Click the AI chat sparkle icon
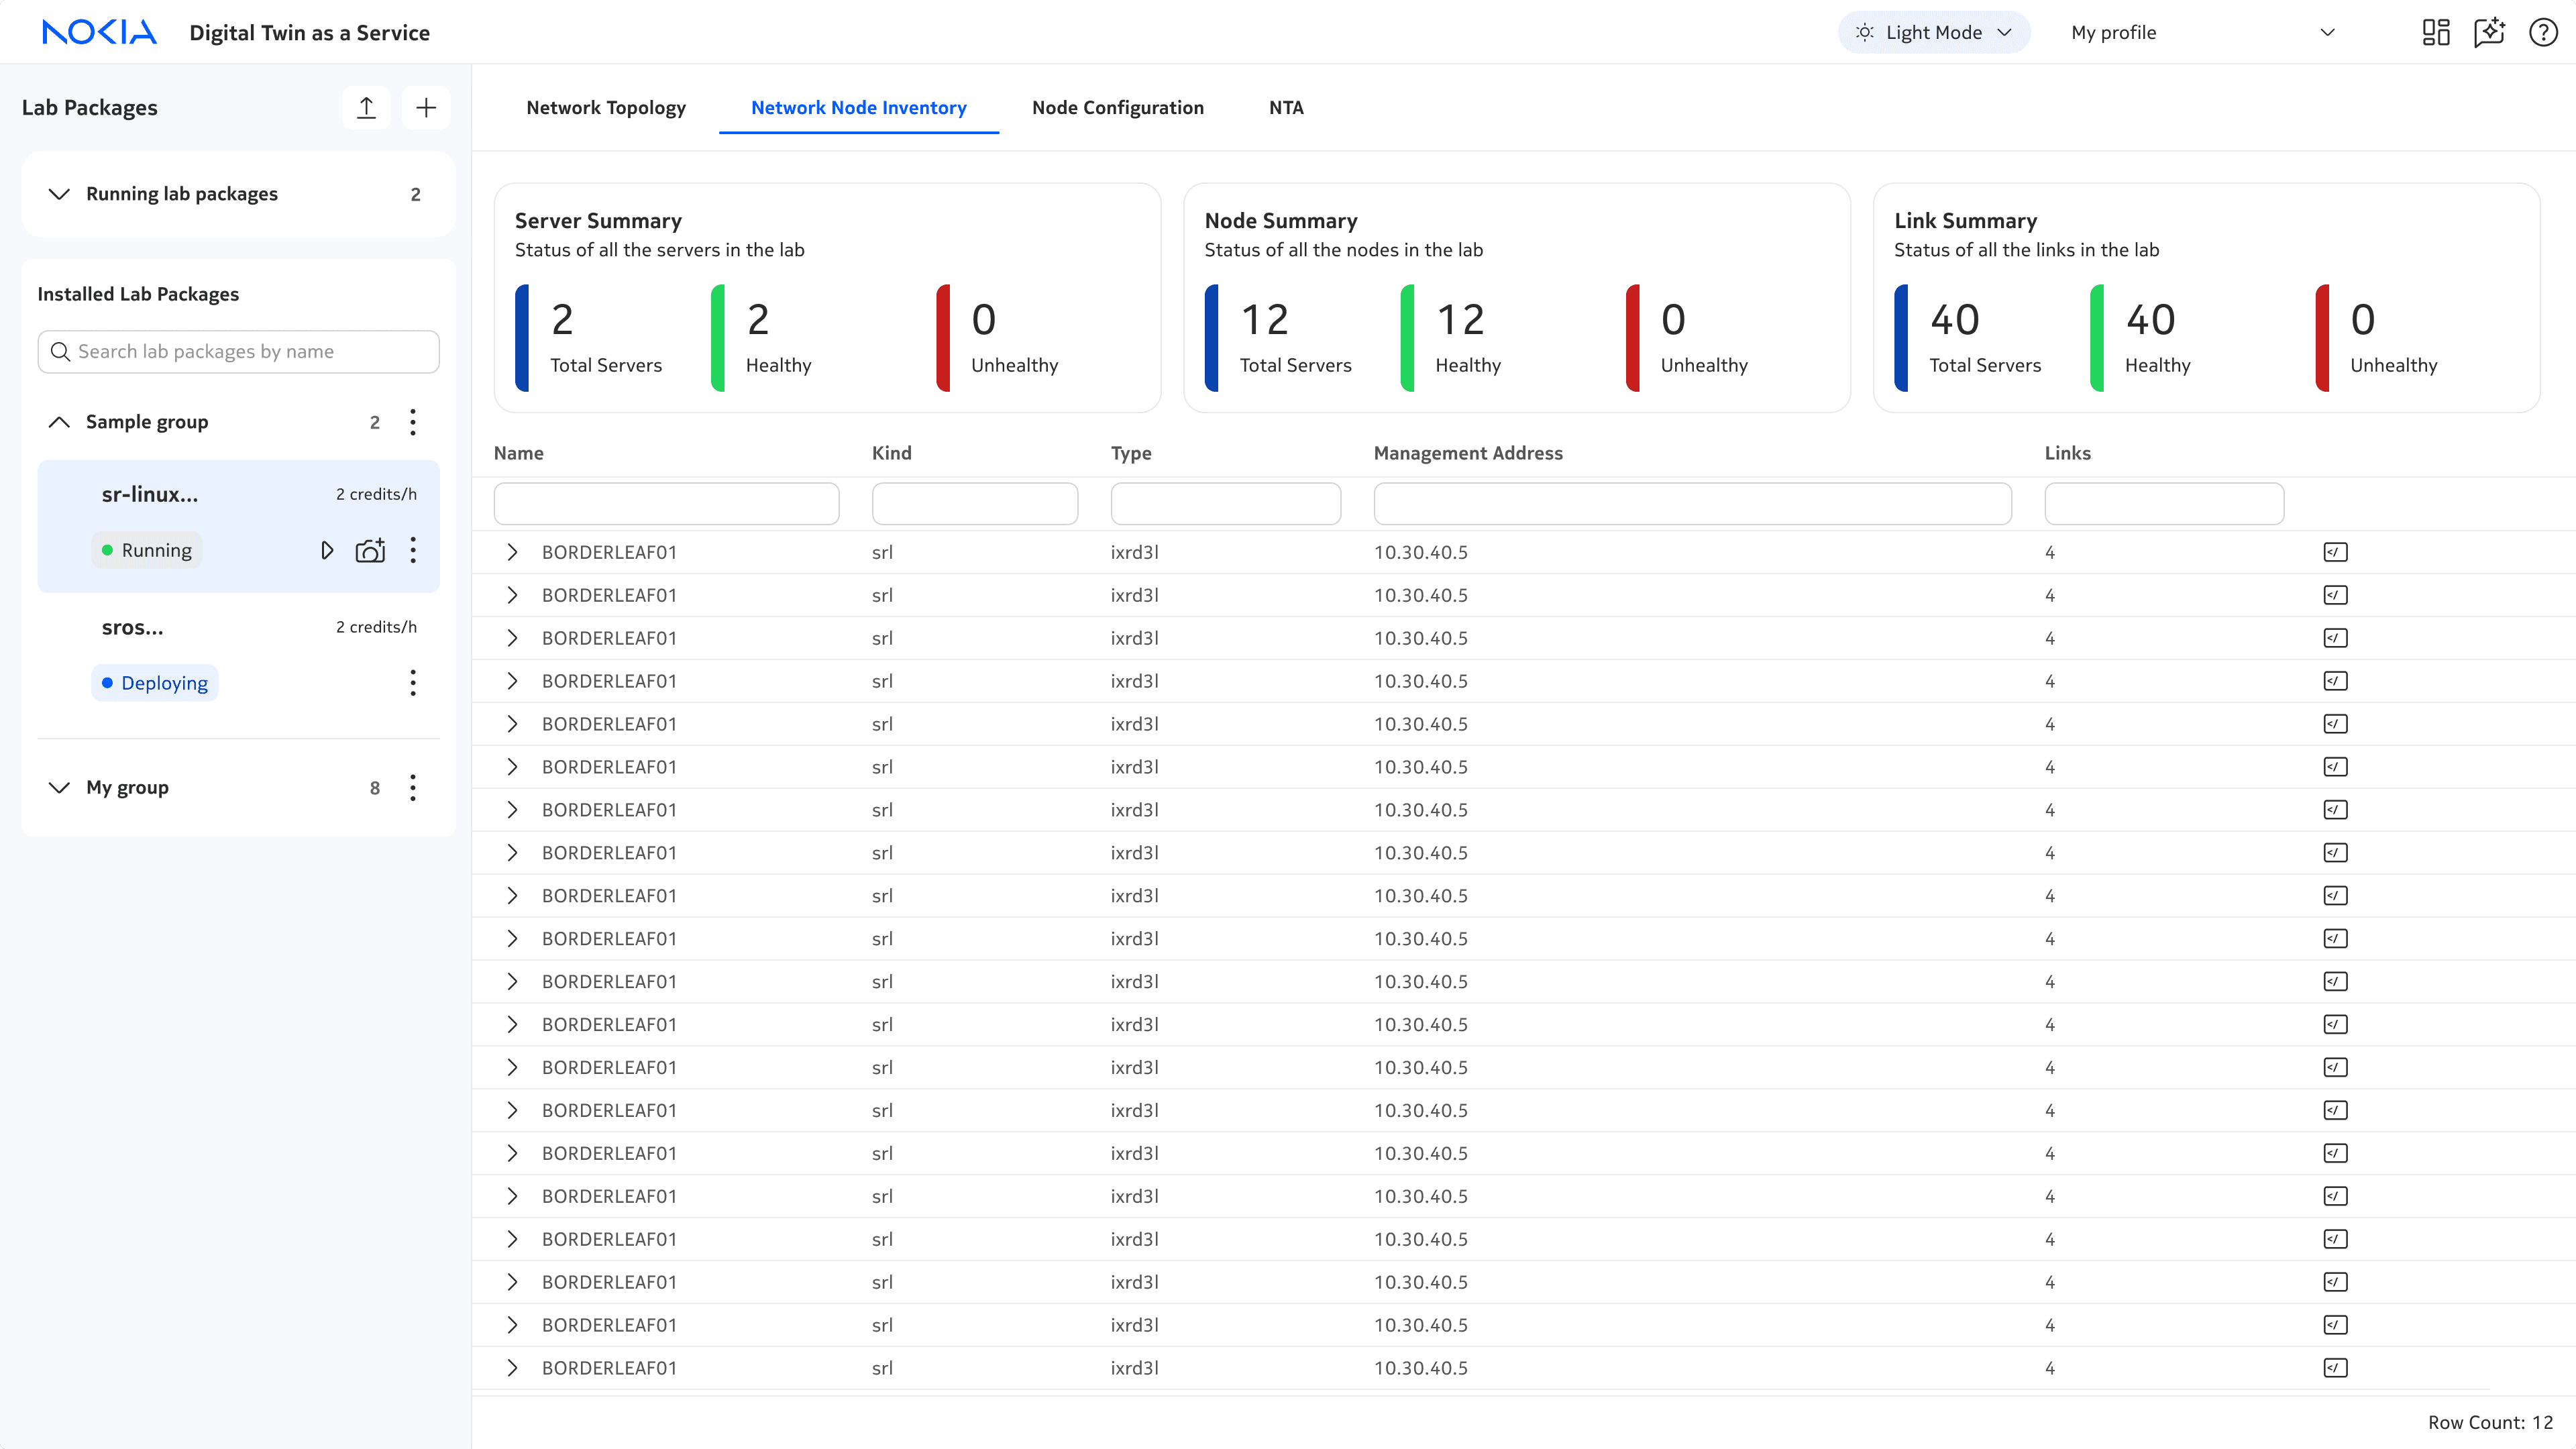Viewport: 2576px width, 1449px height. click(x=2489, y=32)
